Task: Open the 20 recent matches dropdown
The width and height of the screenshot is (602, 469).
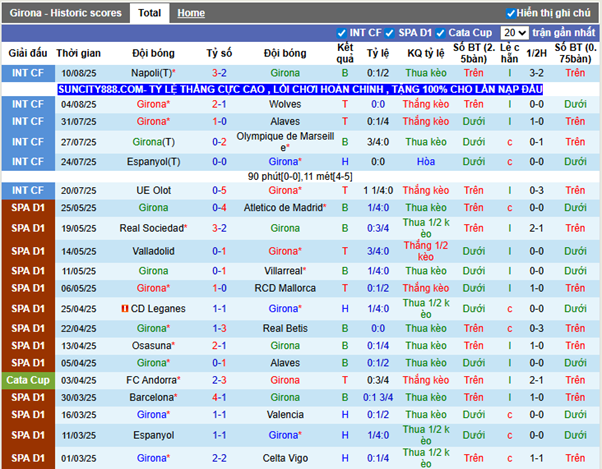Action: click(514, 33)
